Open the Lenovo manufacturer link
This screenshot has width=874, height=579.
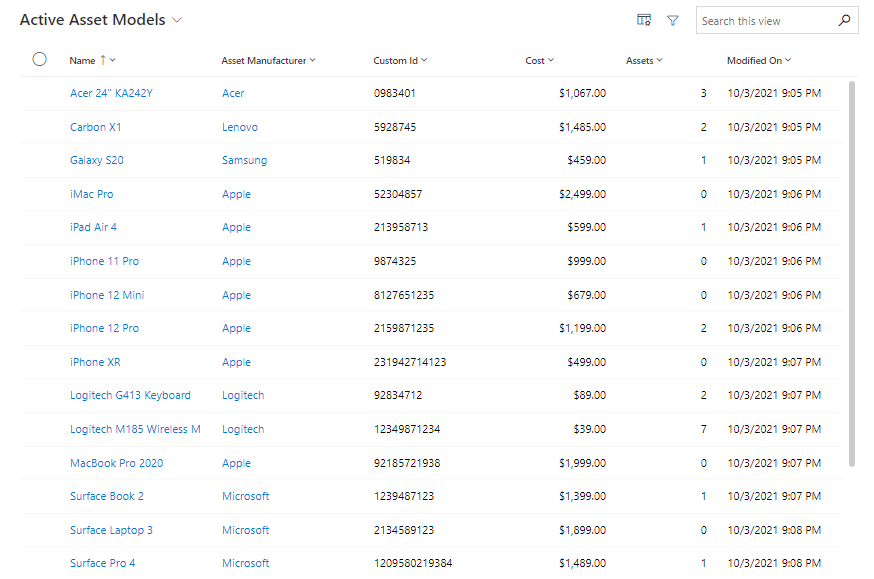(x=239, y=127)
